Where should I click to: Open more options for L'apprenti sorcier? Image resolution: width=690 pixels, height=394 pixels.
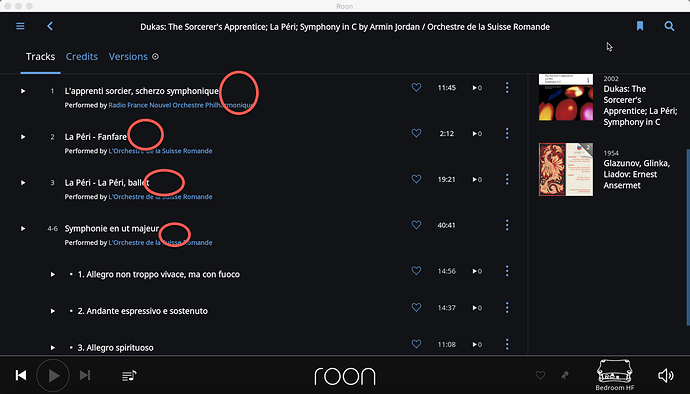point(507,88)
